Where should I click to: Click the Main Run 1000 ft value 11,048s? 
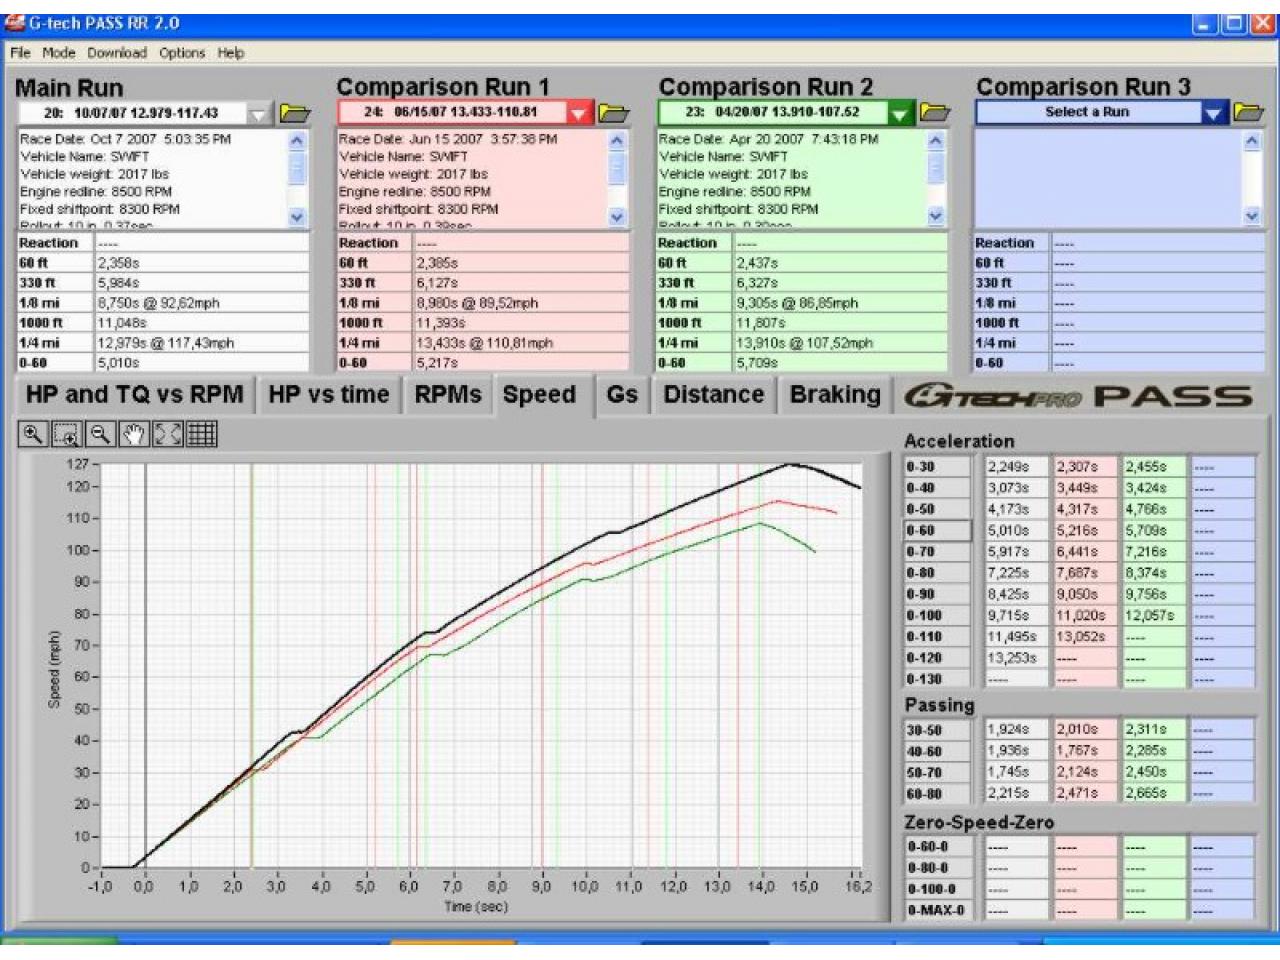click(202, 323)
